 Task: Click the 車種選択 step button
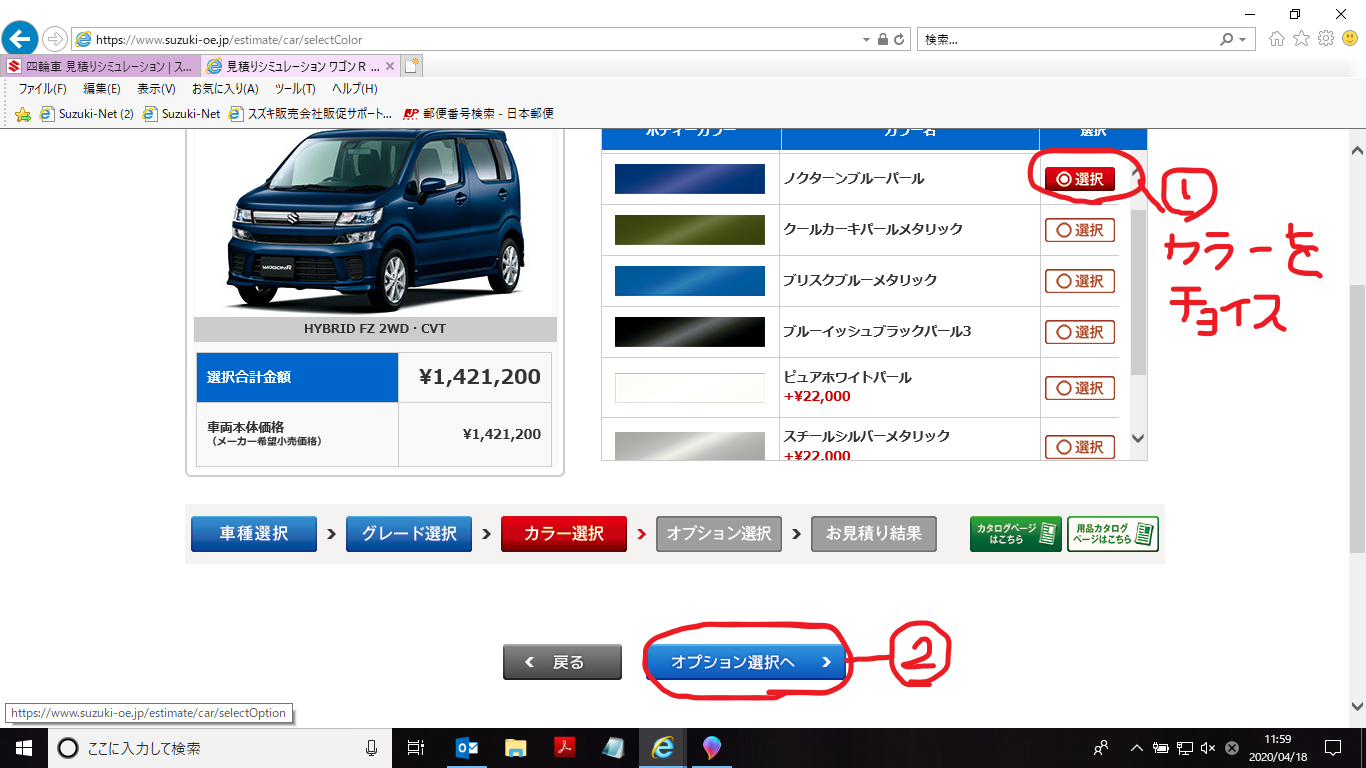click(x=254, y=534)
